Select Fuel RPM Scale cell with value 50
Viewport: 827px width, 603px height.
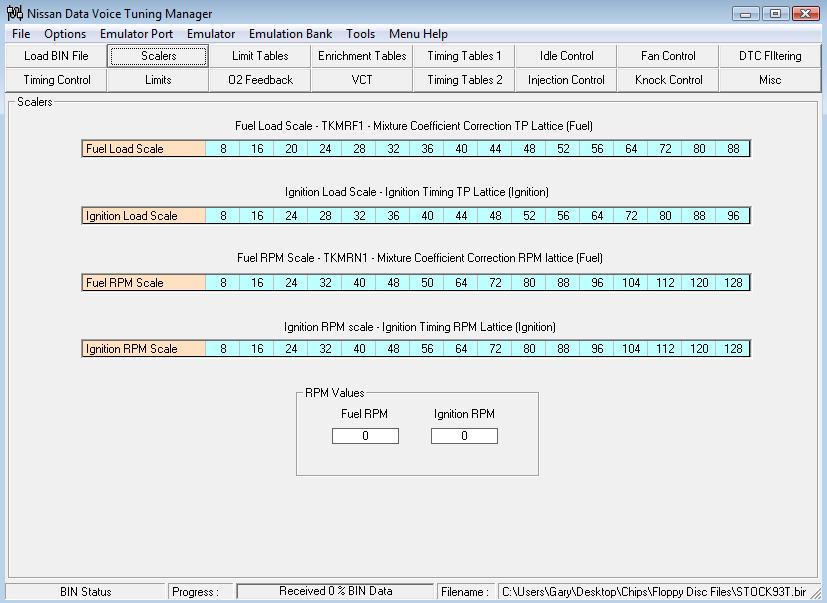point(427,283)
